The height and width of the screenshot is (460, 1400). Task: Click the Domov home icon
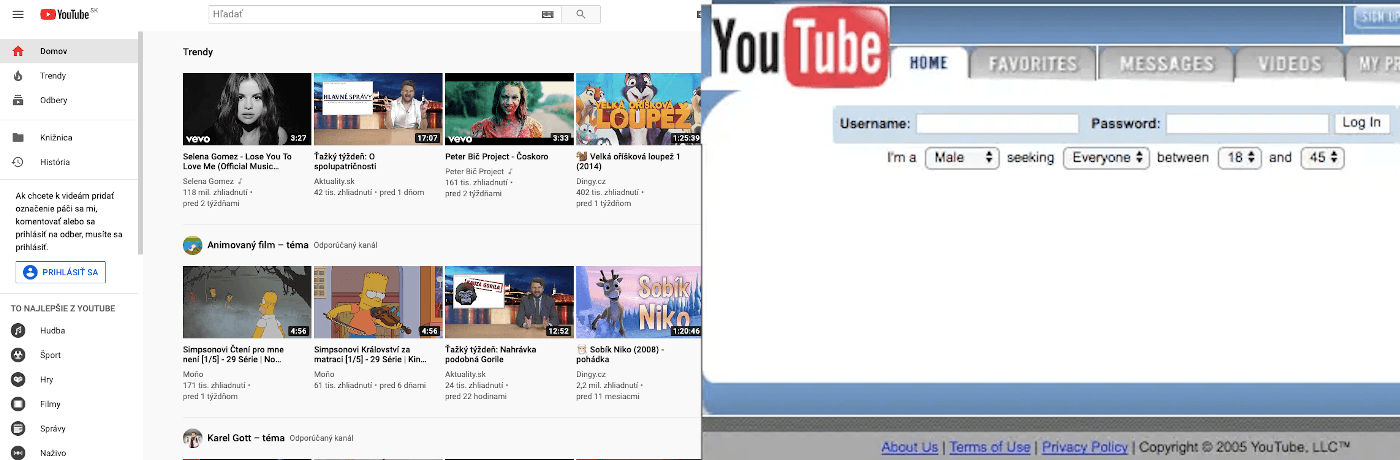click(18, 51)
